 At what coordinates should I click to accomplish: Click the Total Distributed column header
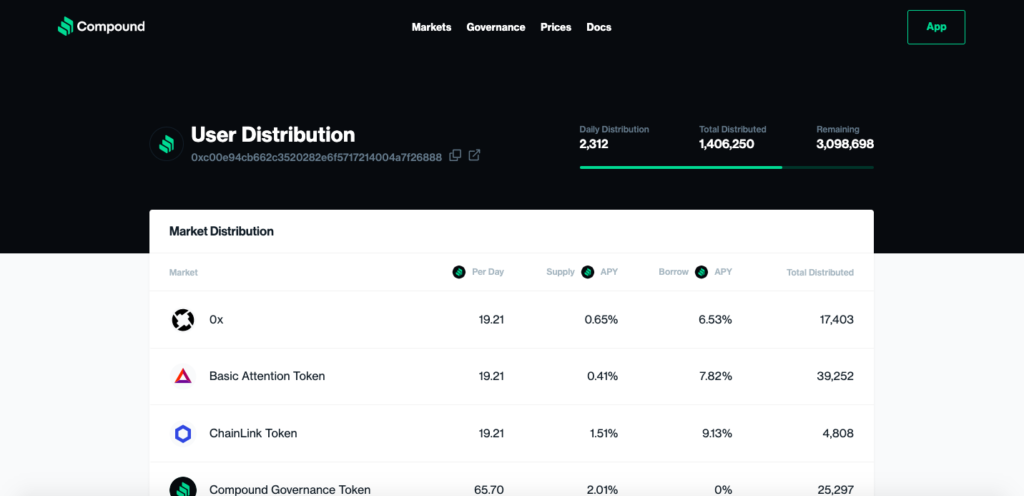tap(819, 272)
